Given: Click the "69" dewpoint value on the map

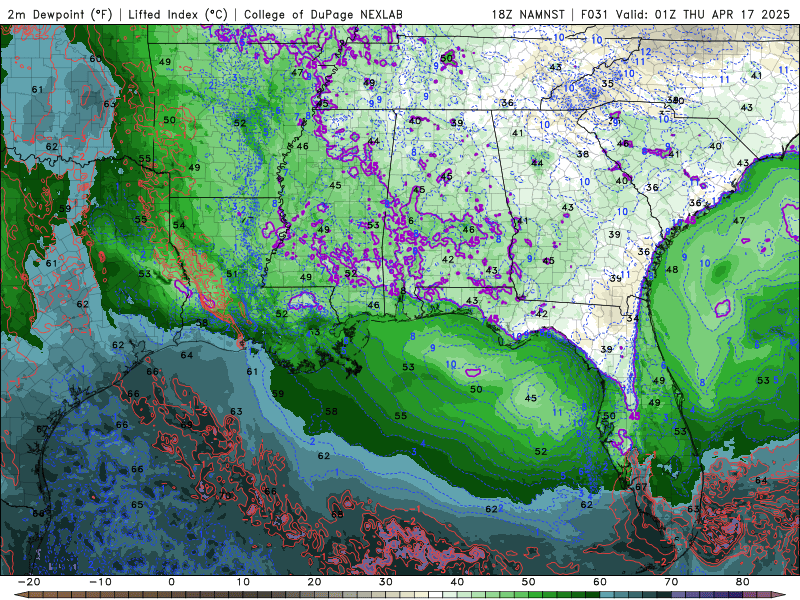Looking at the screenshot, I should pyautogui.click(x=186, y=424).
